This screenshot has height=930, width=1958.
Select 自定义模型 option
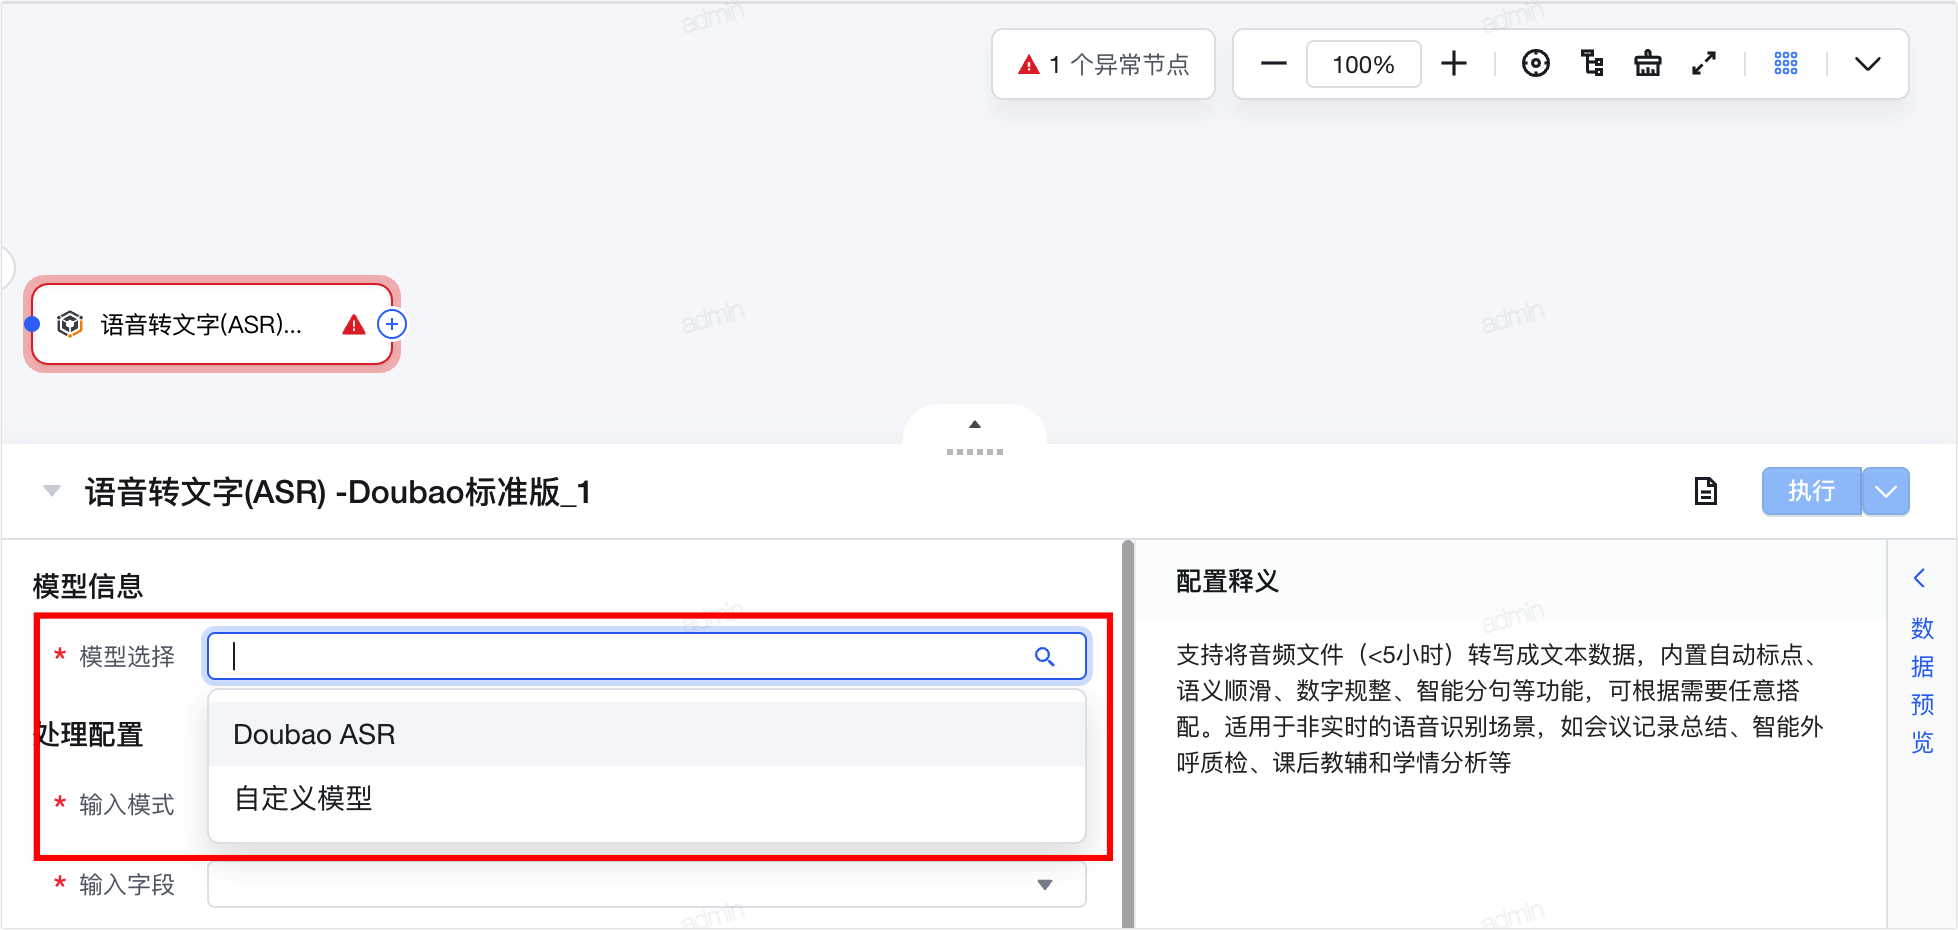(647, 798)
